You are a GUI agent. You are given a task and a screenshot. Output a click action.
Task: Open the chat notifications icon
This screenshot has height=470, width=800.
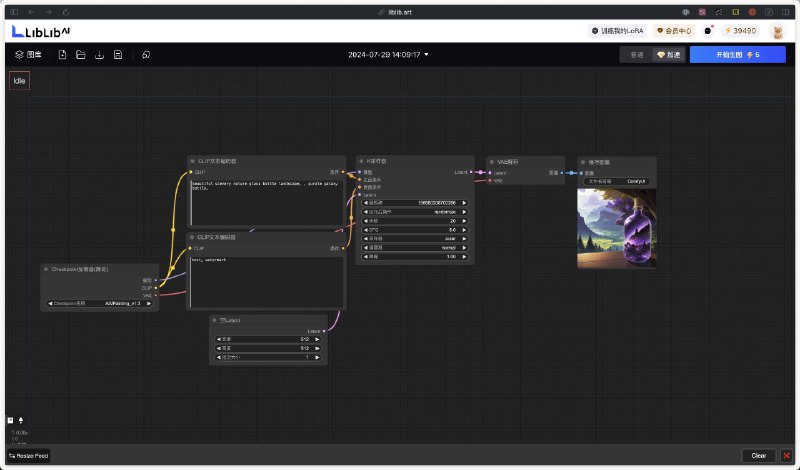click(708, 31)
